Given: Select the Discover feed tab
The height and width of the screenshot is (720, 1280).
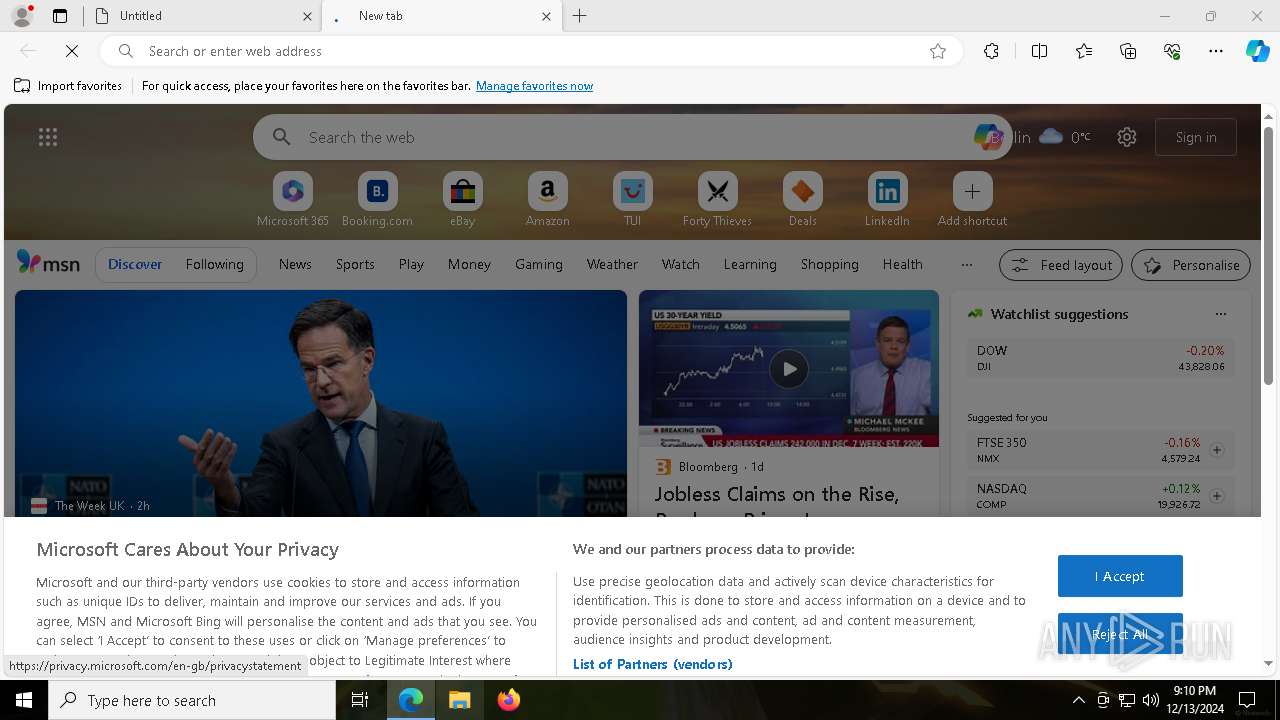Looking at the screenshot, I should click(135, 264).
